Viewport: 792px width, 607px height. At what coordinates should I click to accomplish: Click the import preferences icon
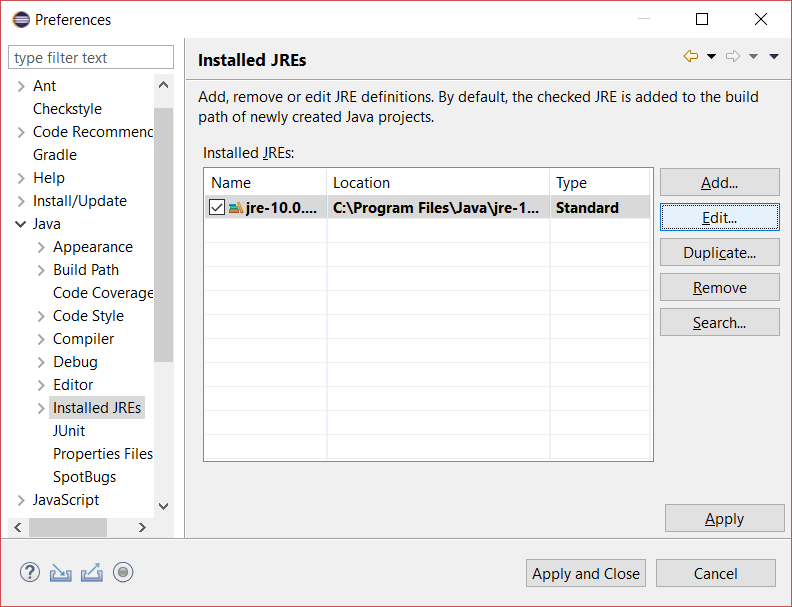[x=61, y=572]
